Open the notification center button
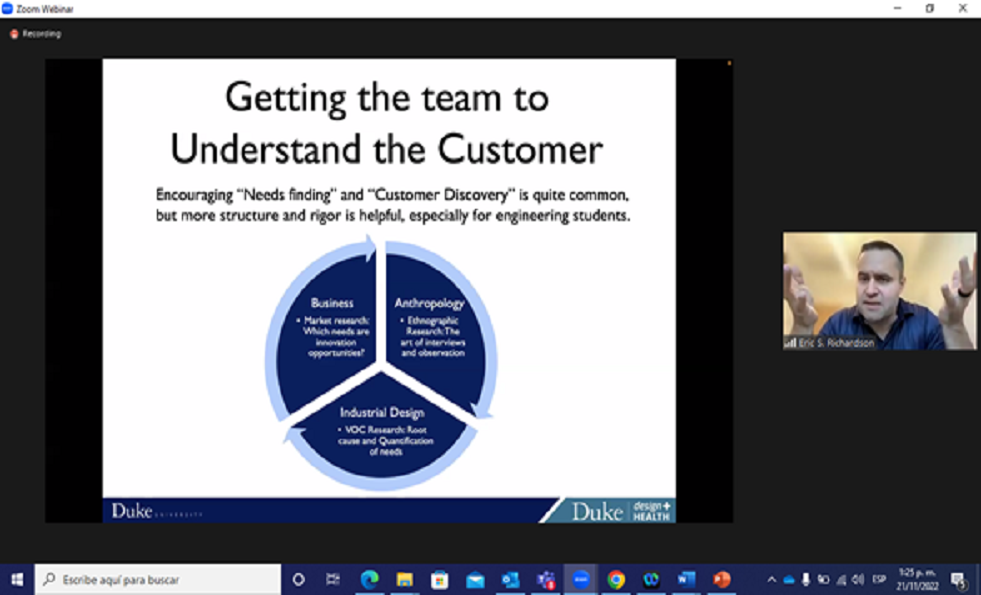The height and width of the screenshot is (595, 981). tap(958, 579)
